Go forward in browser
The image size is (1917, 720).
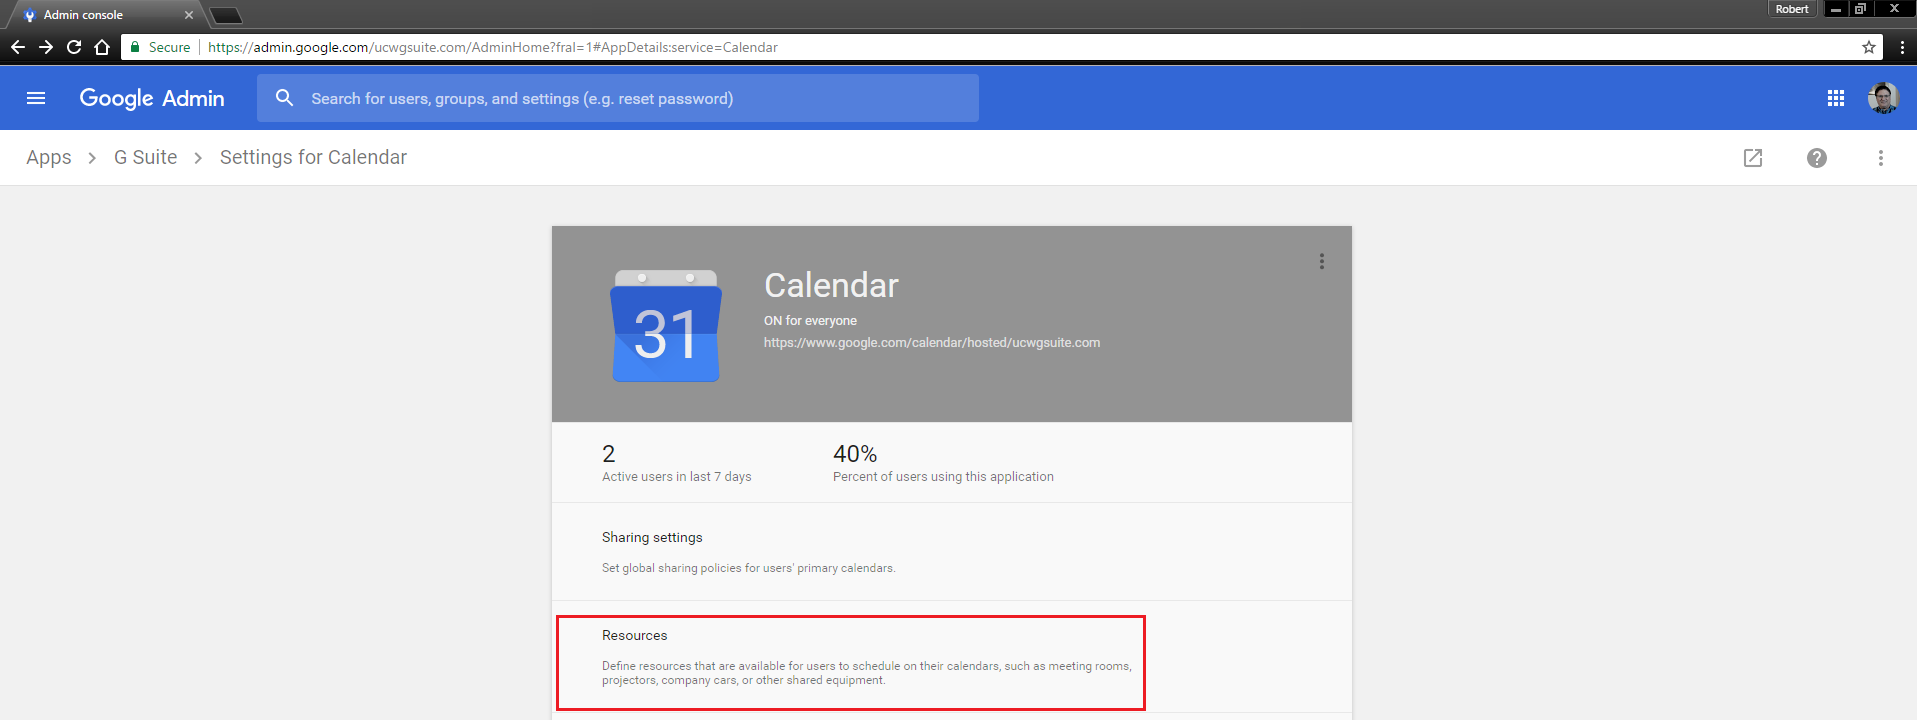[x=46, y=47]
